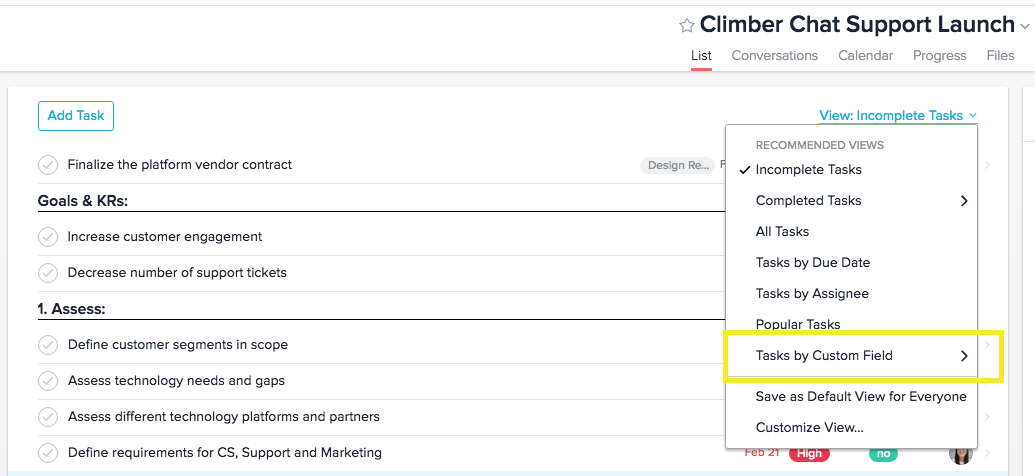Check off 'Increase customer engagement' task
This screenshot has width=1035, height=476.
pos(48,237)
